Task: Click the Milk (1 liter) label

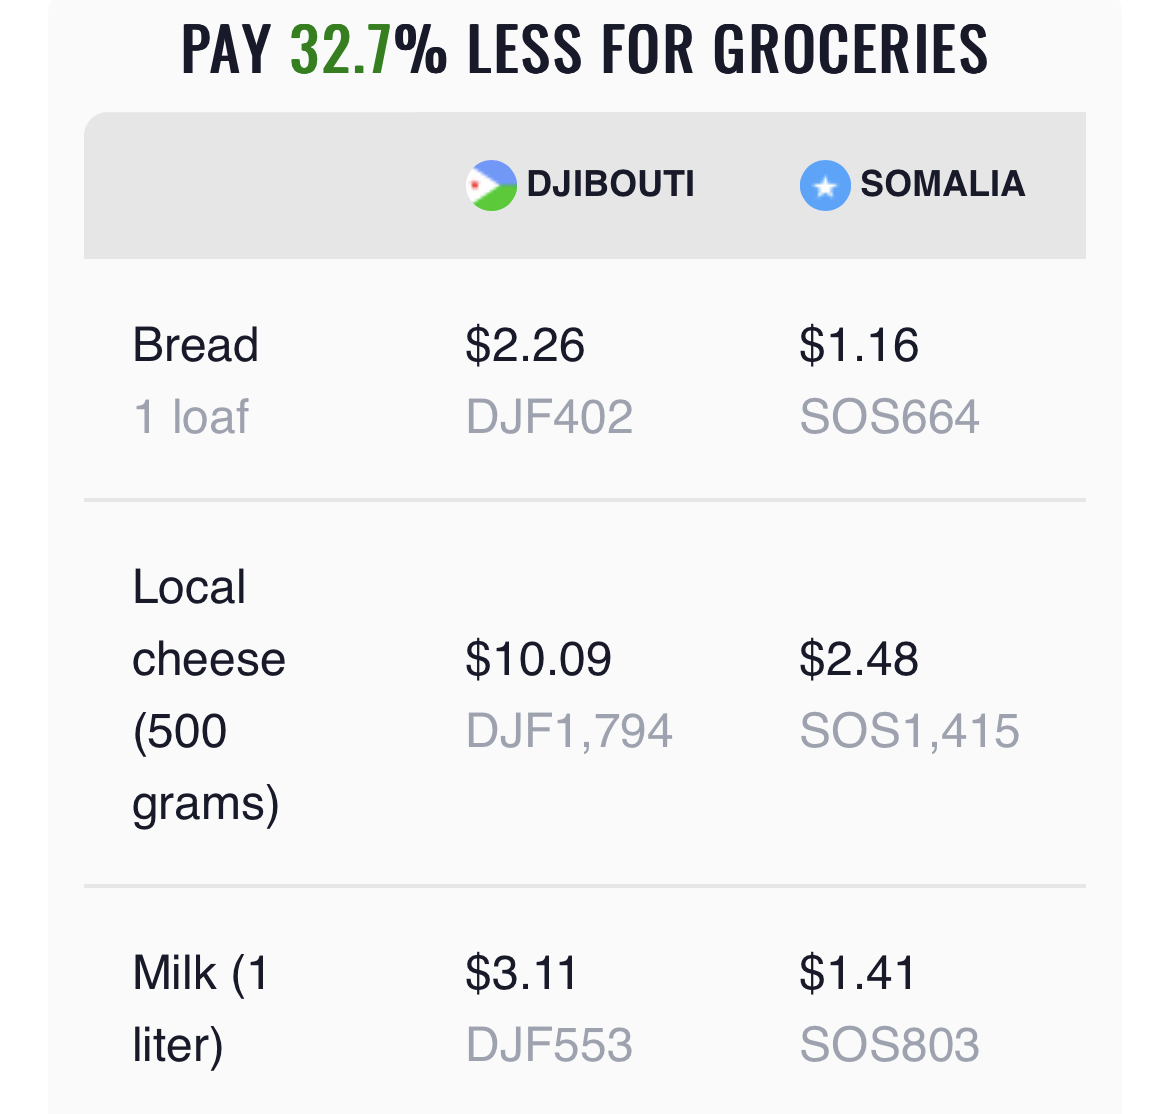Action: tap(201, 1009)
